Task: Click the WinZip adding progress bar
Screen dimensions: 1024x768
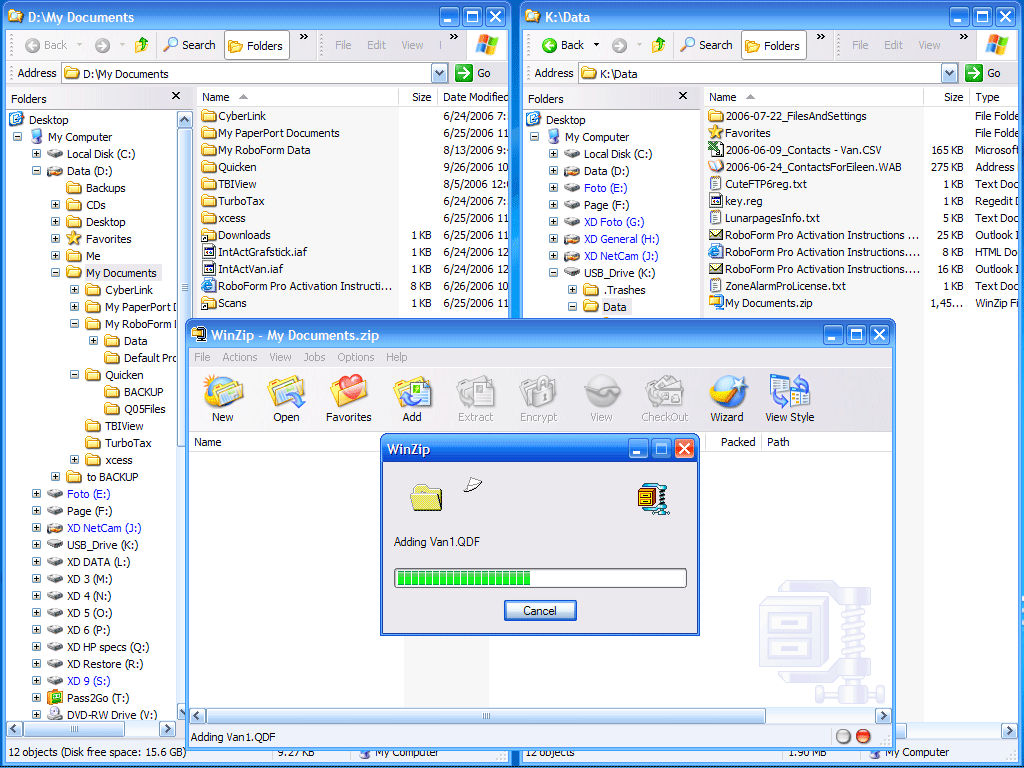Action: point(540,578)
